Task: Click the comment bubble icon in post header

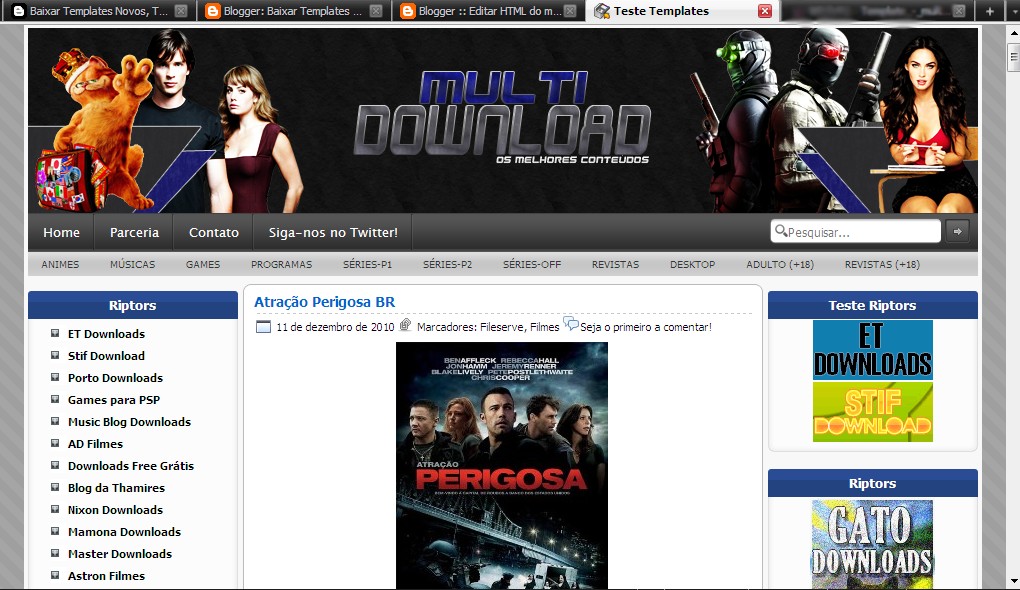Action: click(570, 323)
